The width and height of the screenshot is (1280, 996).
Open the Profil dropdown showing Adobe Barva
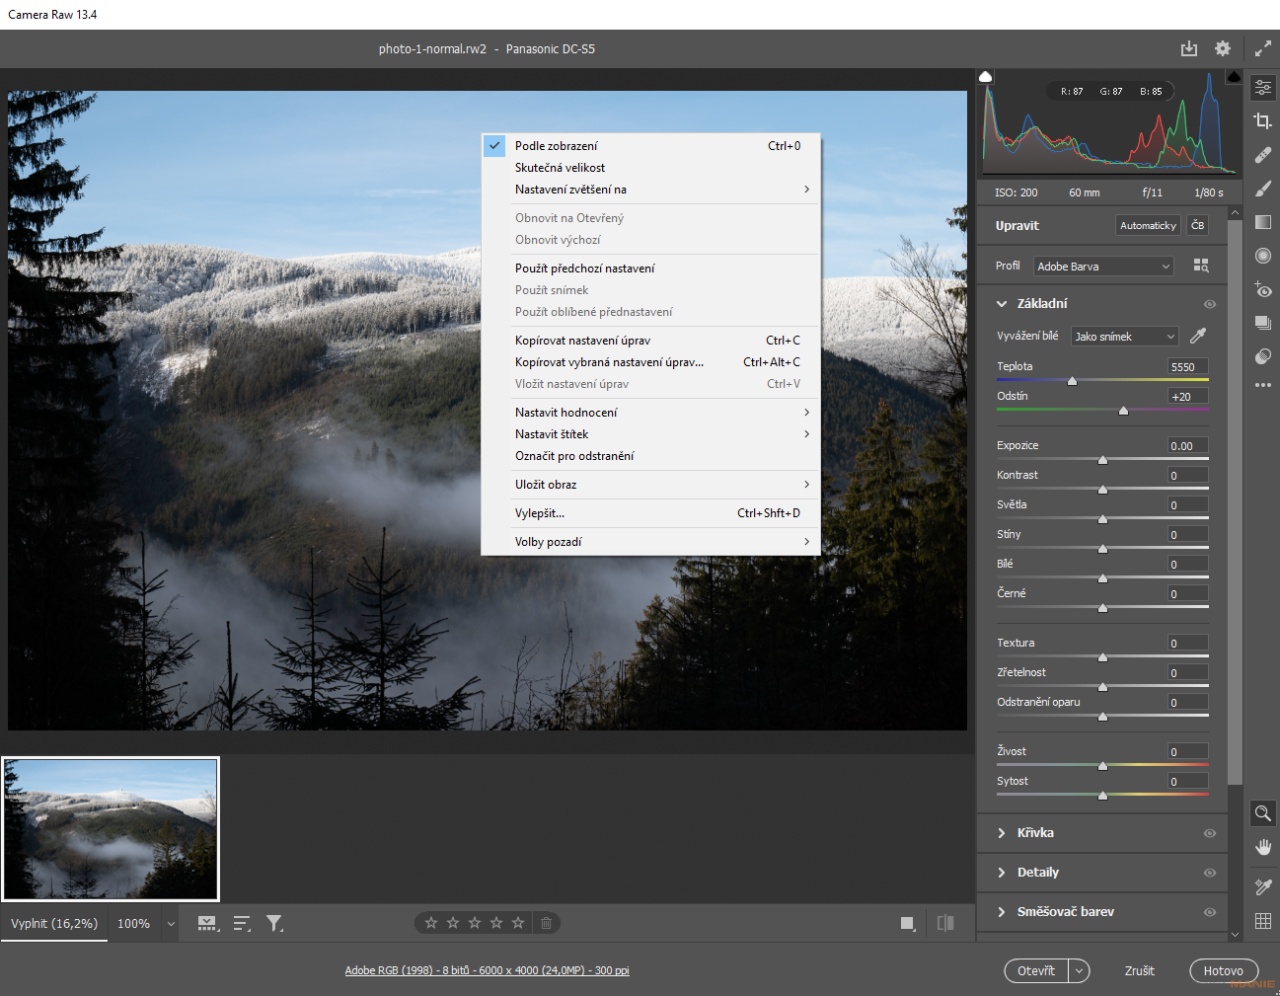click(1103, 266)
